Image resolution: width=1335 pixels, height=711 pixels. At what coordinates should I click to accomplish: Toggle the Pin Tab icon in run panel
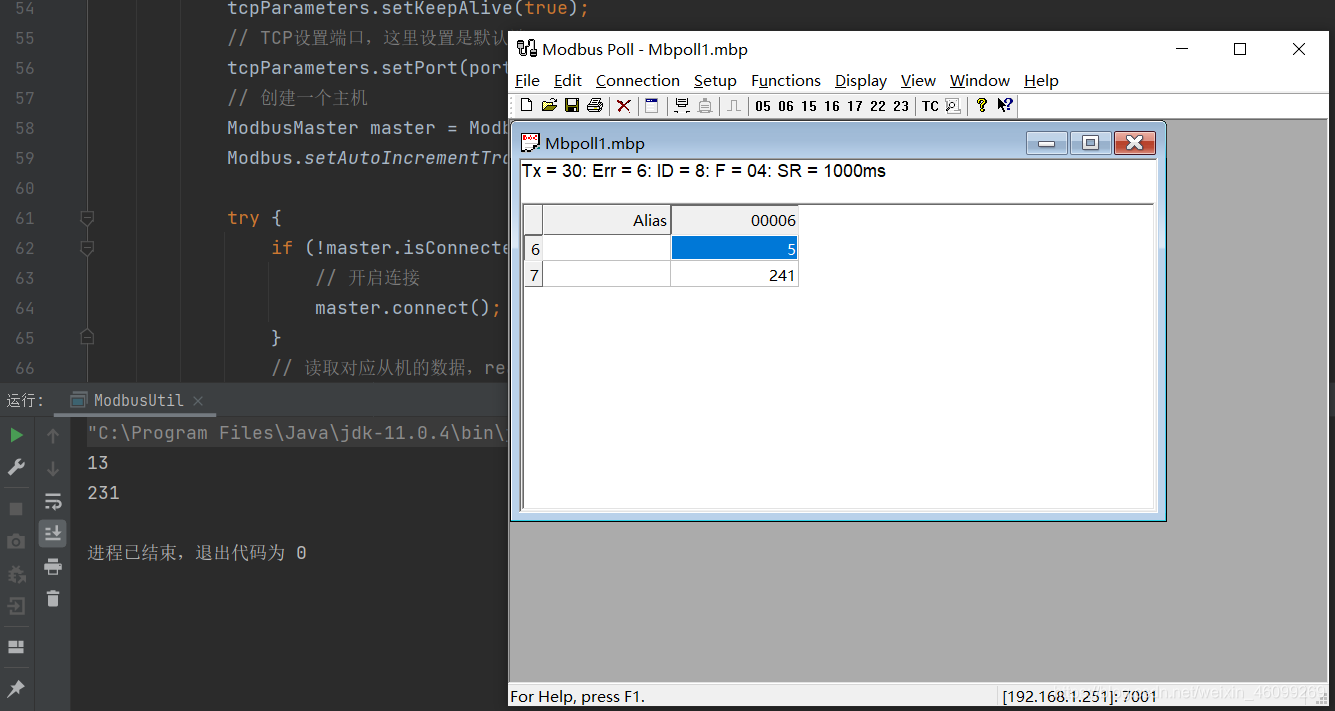(16, 689)
